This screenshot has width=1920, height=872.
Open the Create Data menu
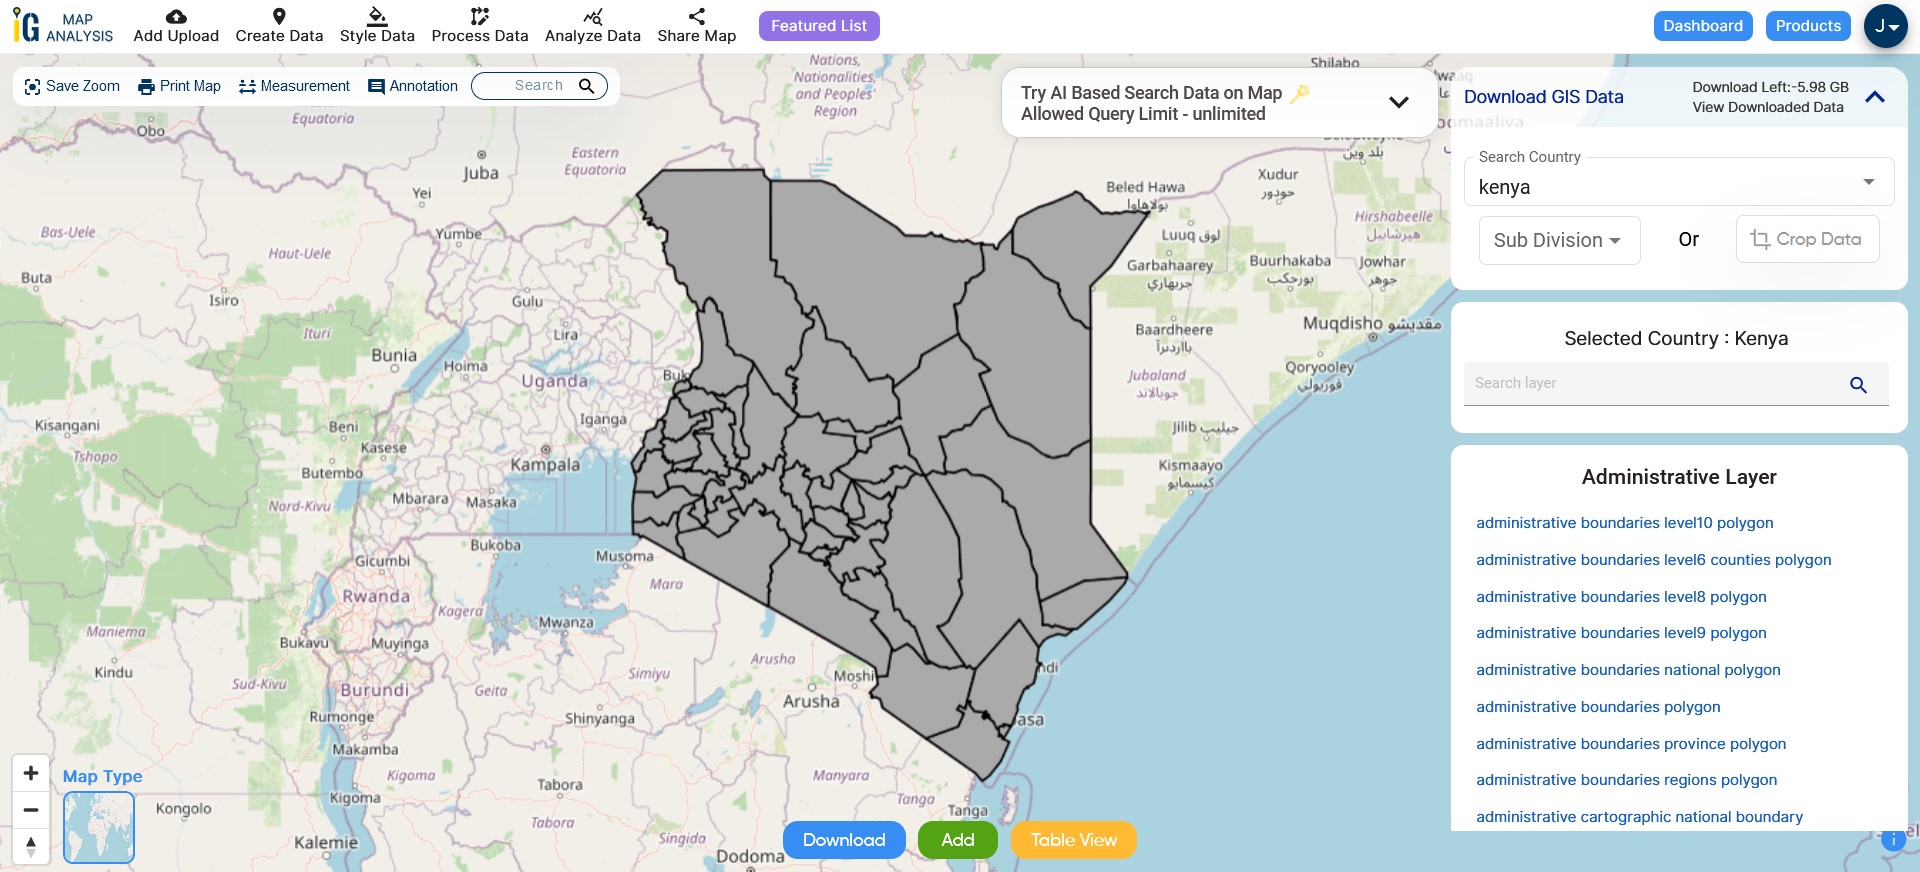279,26
